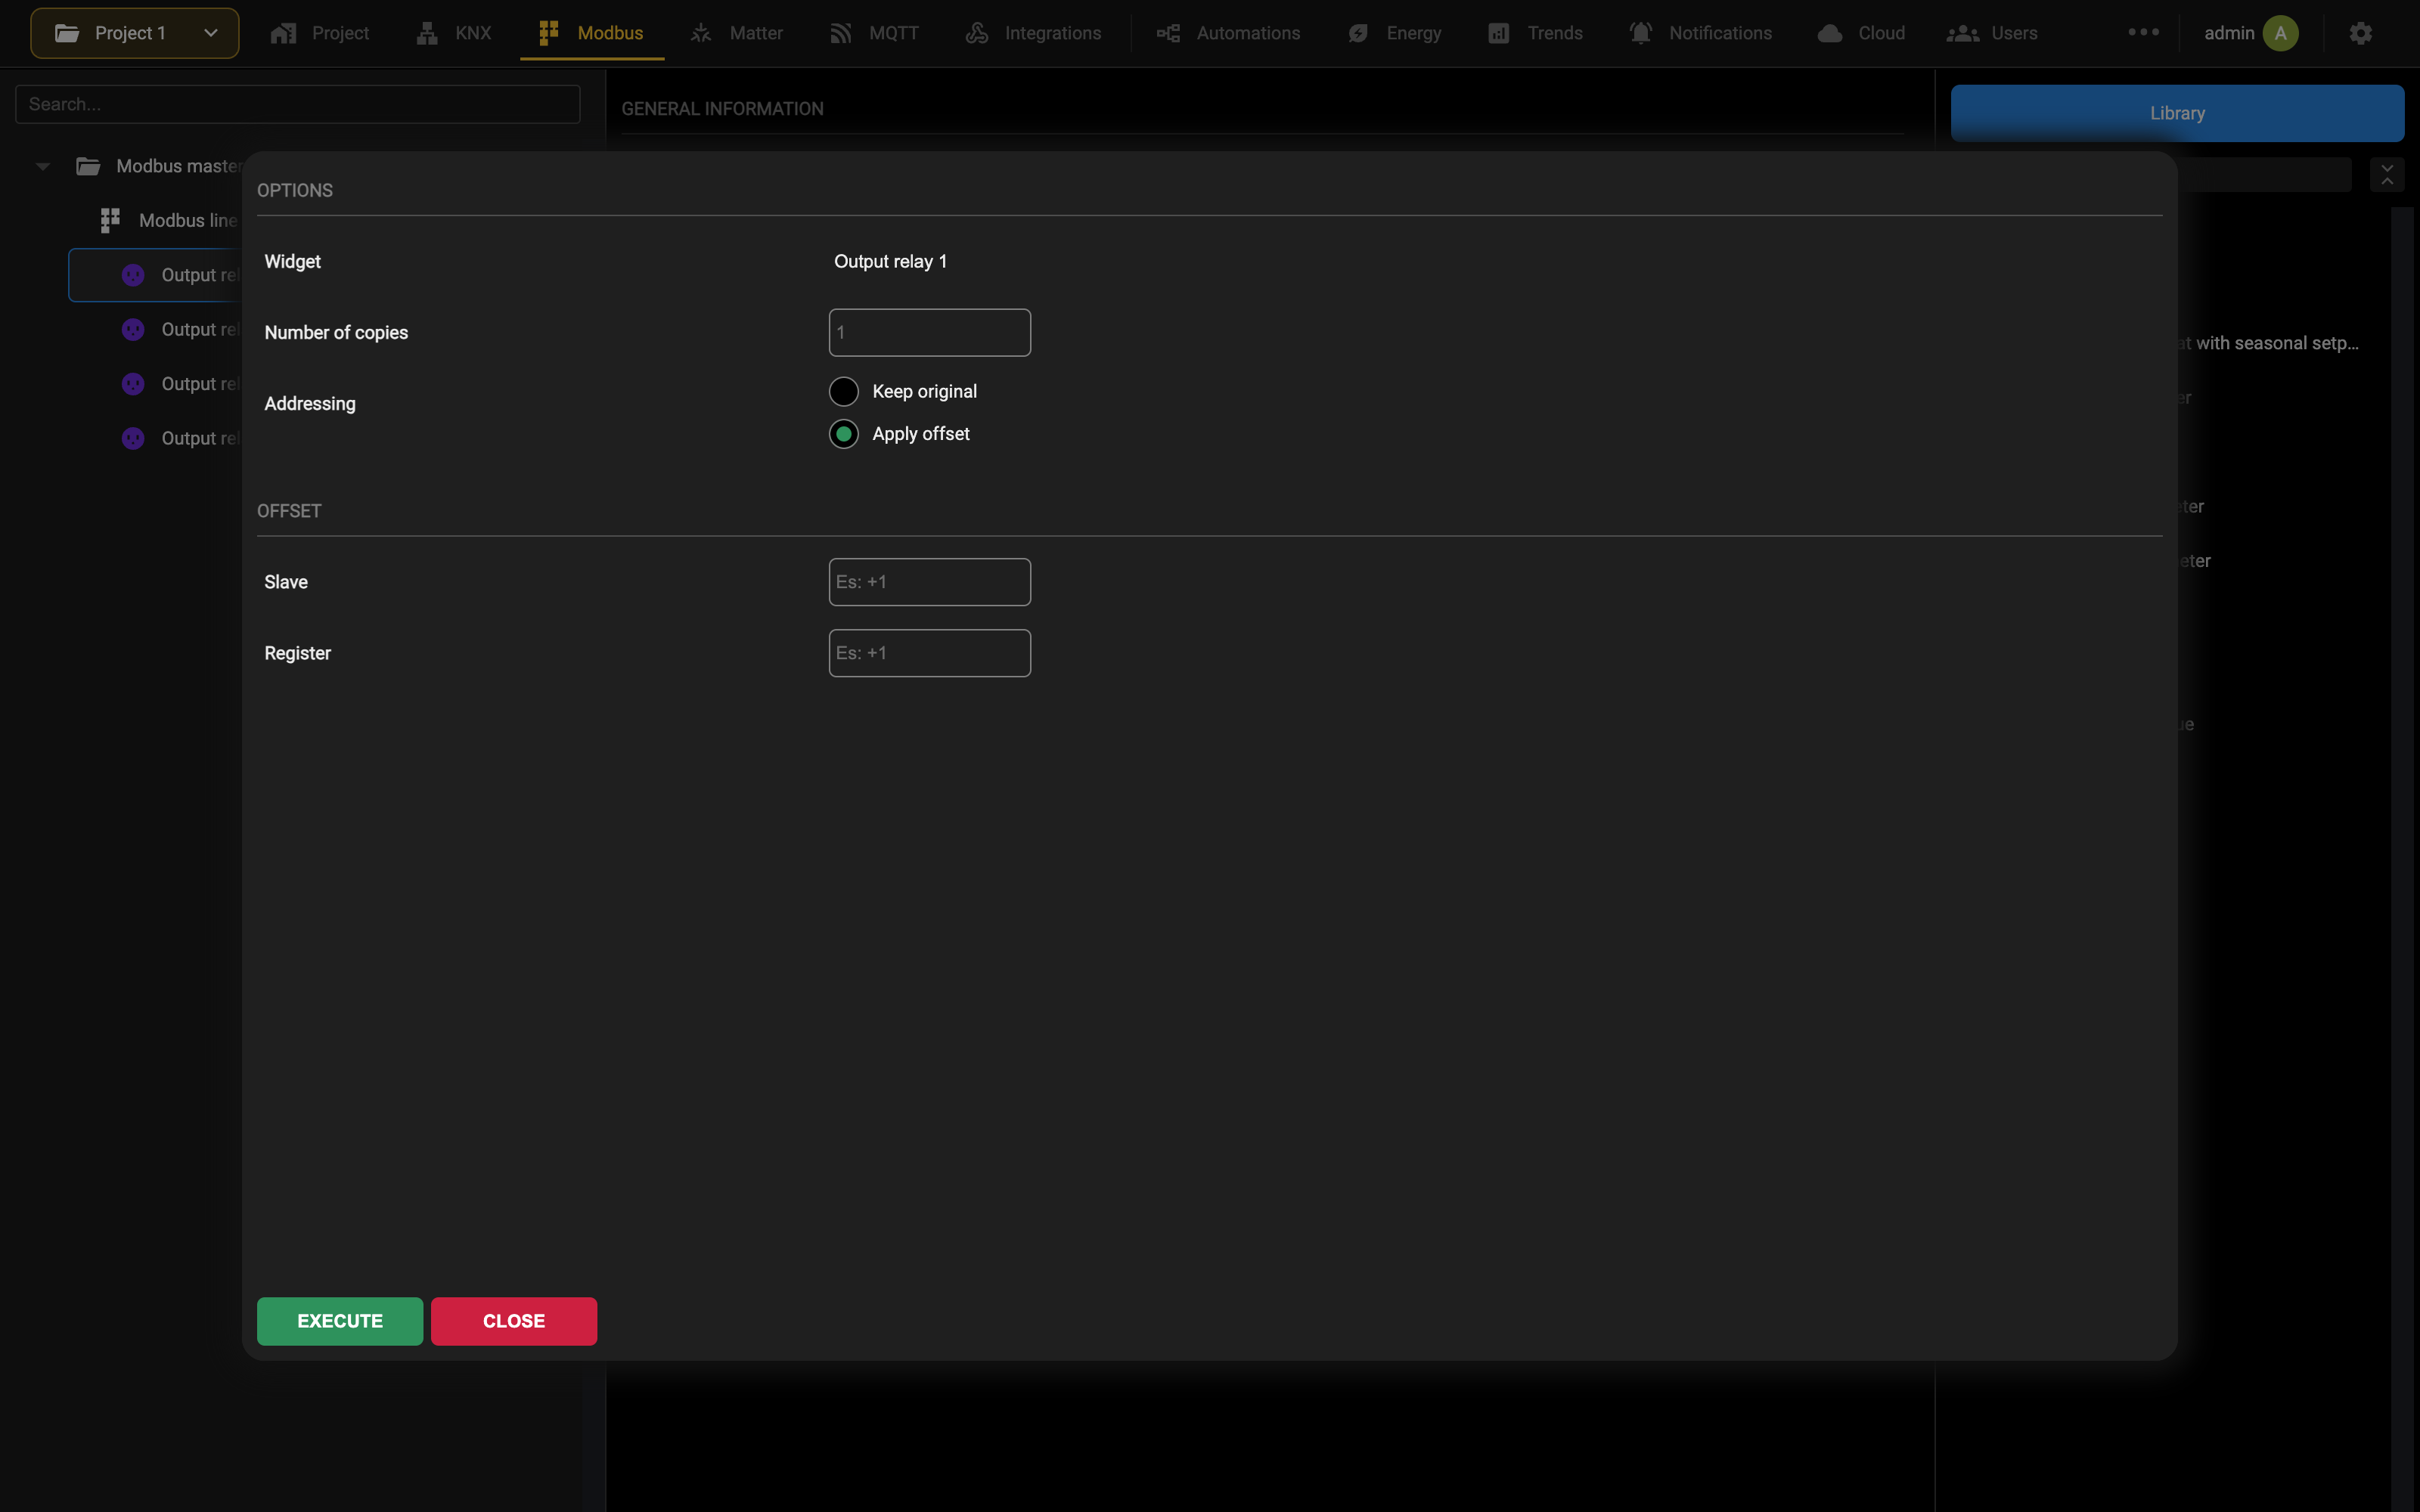
Task: Focus the Slave offset field
Action: (x=930, y=582)
